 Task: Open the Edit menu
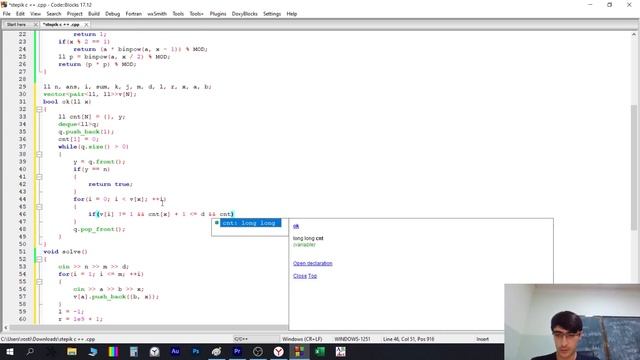pyautogui.click(x=20, y=14)
